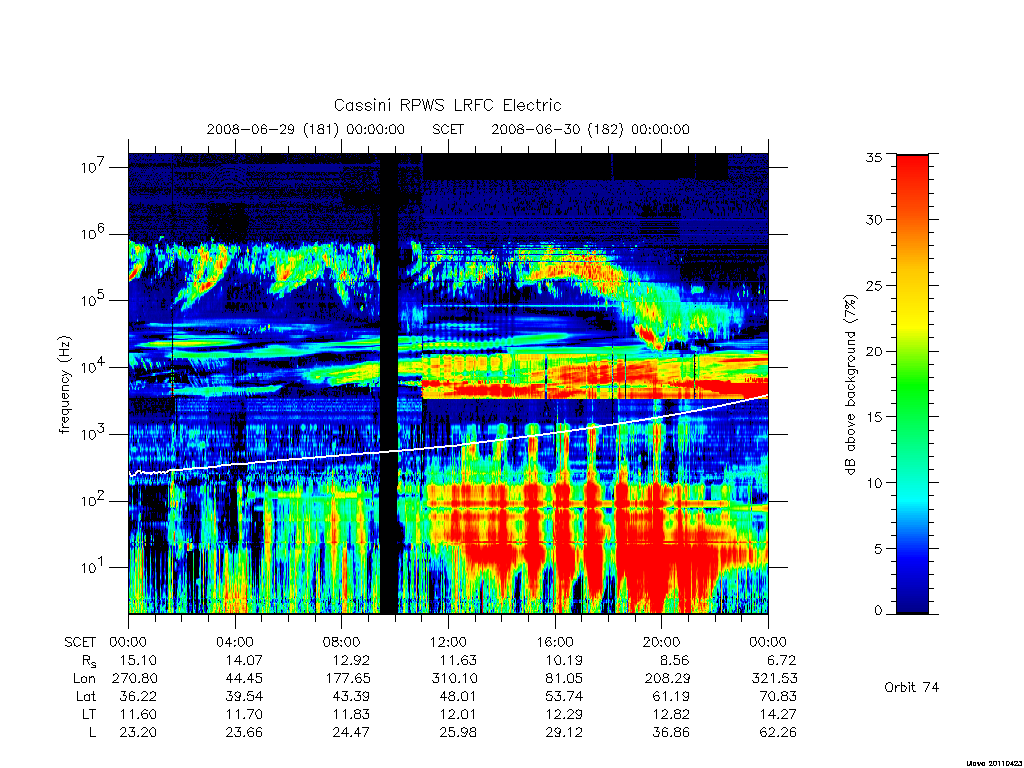The width and height of the screenshot is (1024, 768).
Task: Click the latitude value "70.83"
Action: tap(778, 697)
